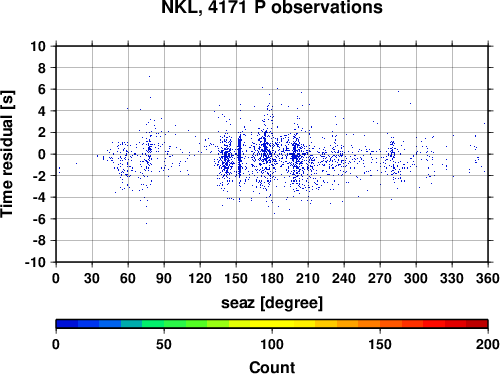
Task: Click the x-axis tick label 270
Action: click(x=380, y=278)
